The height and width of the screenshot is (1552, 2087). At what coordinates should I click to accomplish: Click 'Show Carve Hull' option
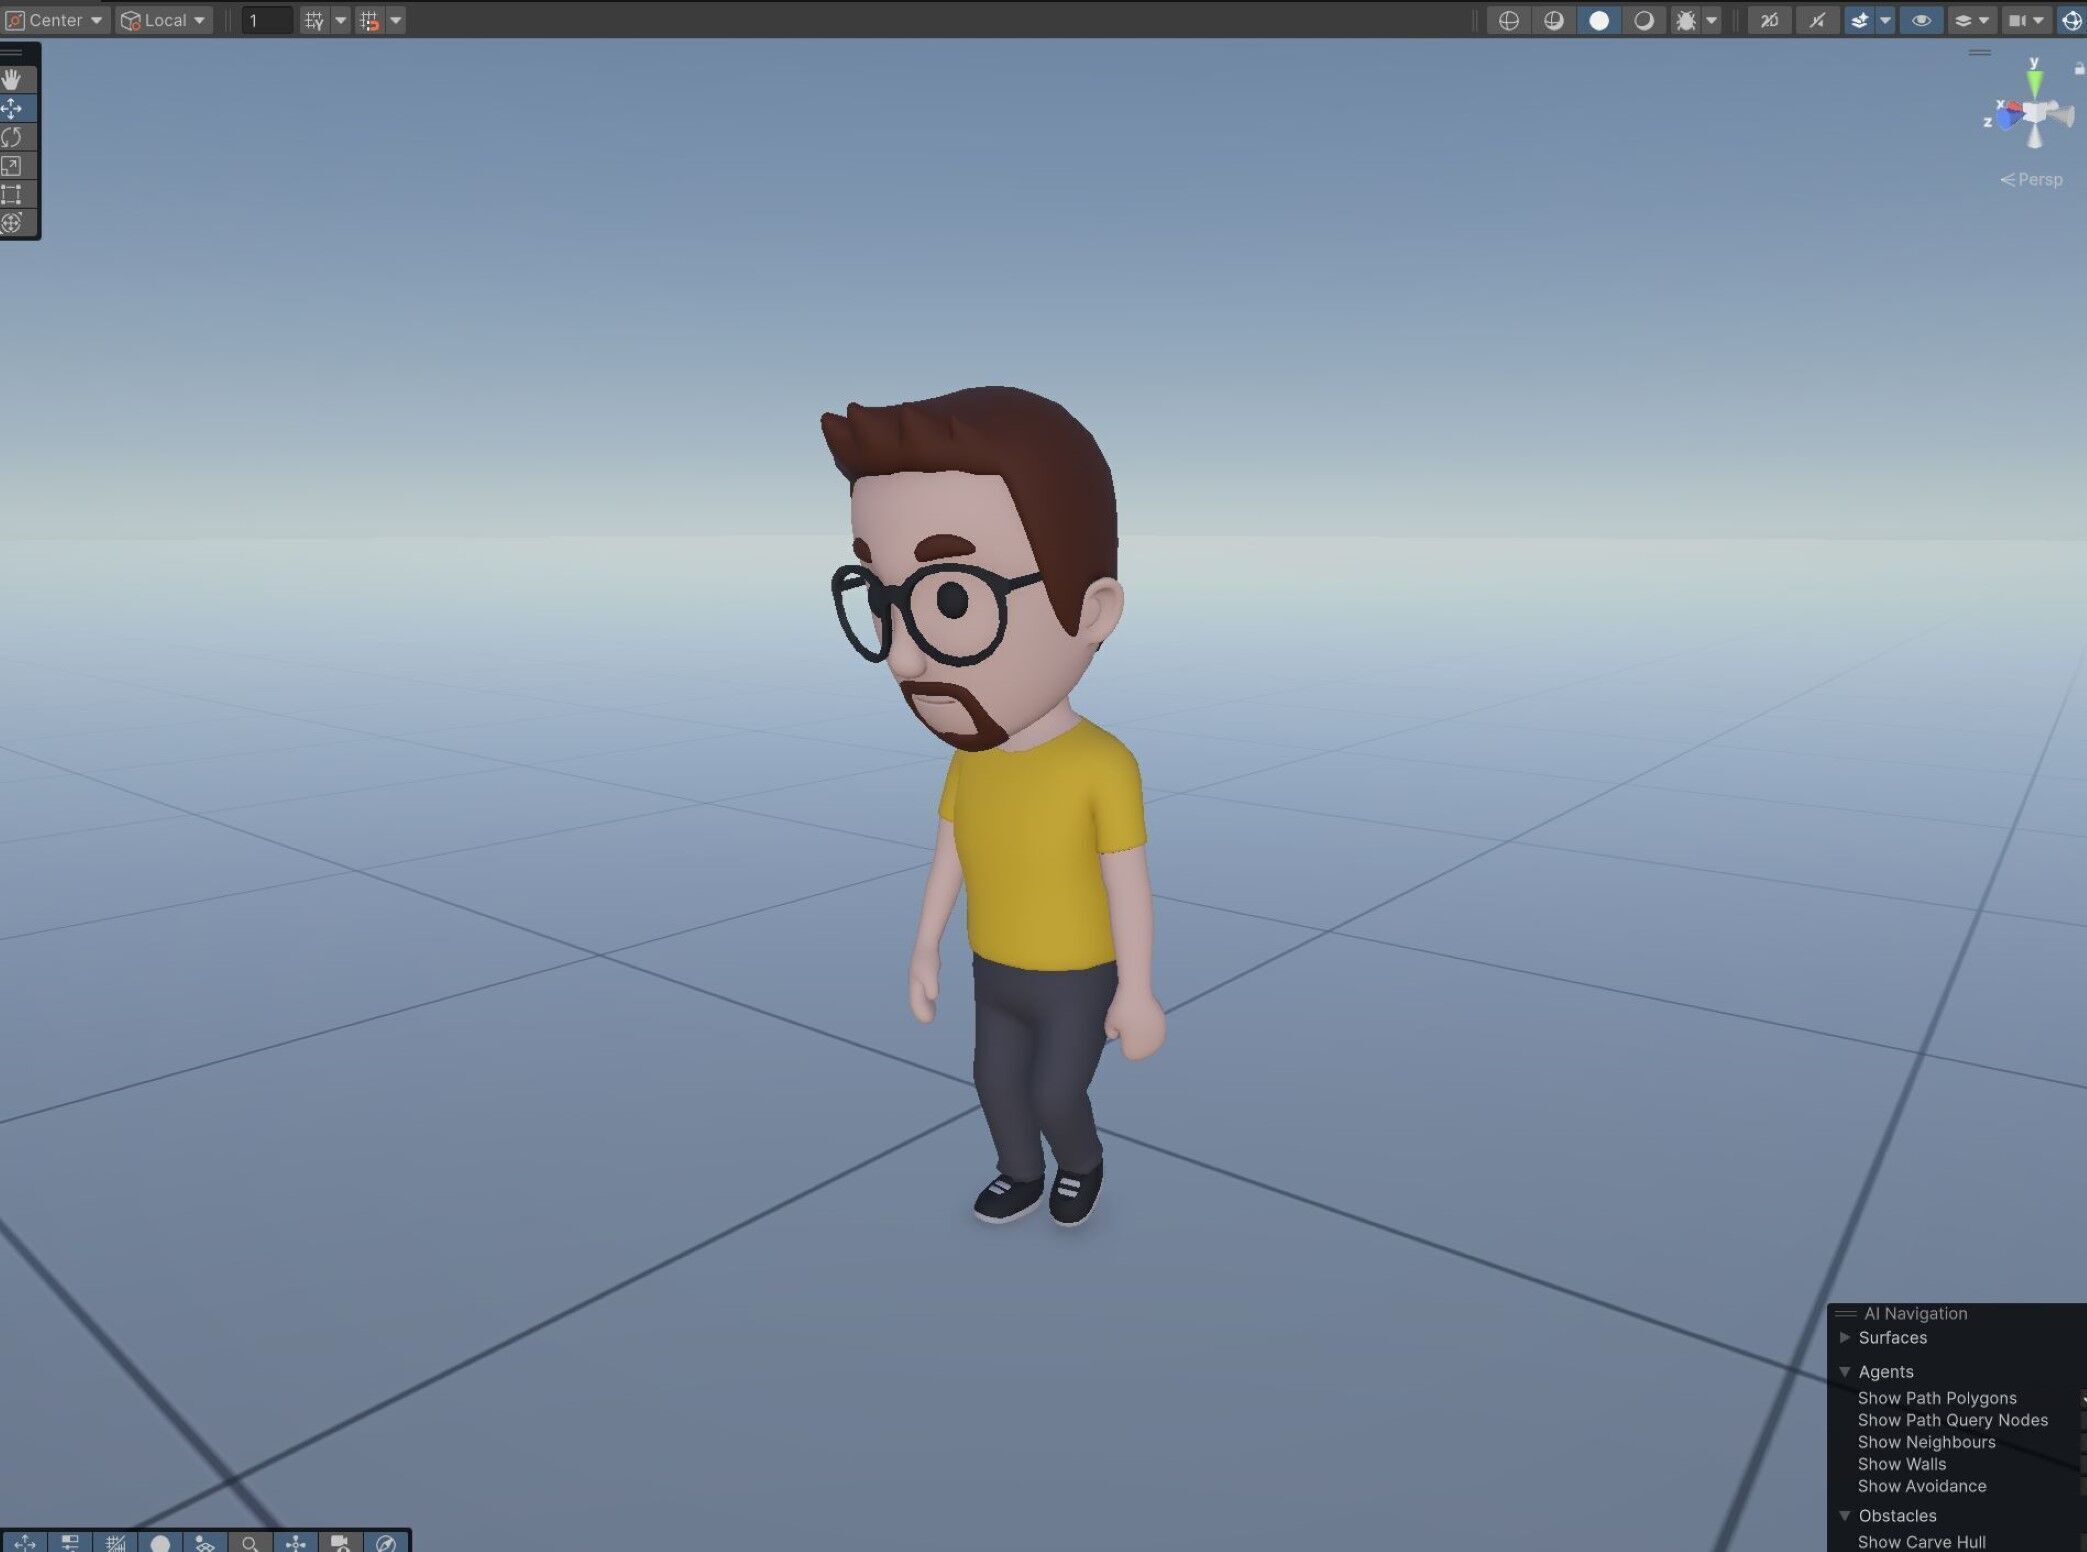(1921, 1542)
